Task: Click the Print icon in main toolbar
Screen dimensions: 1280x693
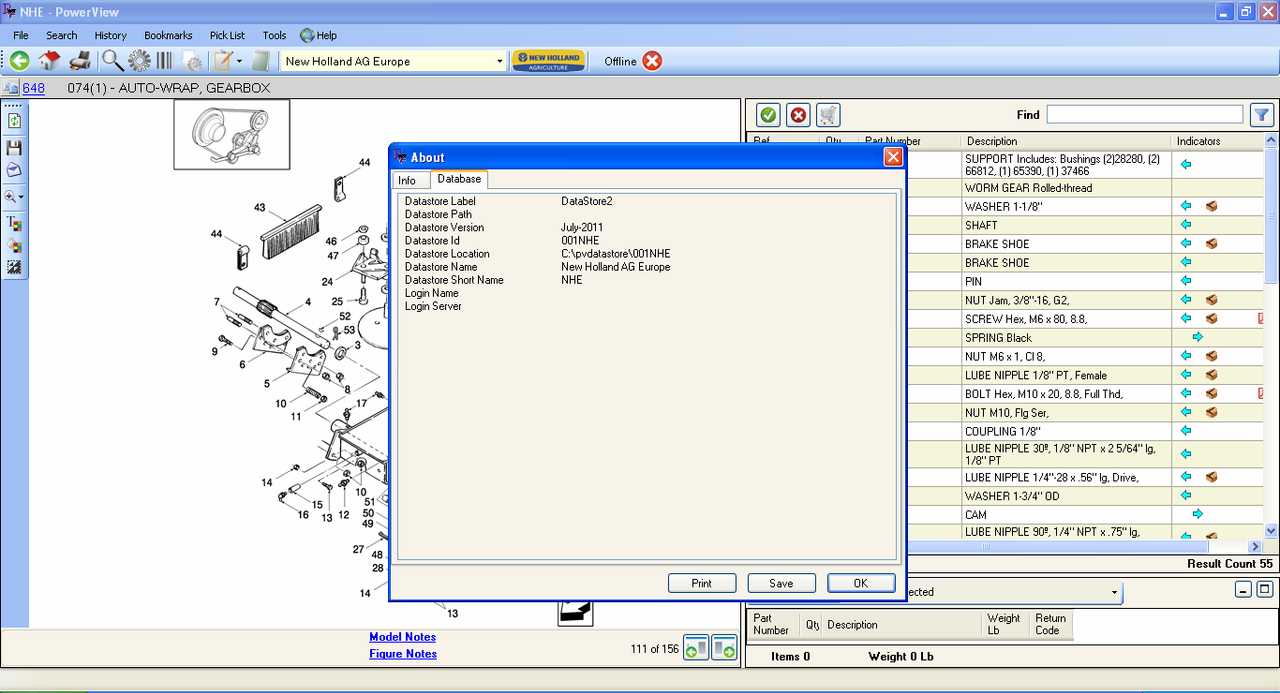Action: (81, 61)
